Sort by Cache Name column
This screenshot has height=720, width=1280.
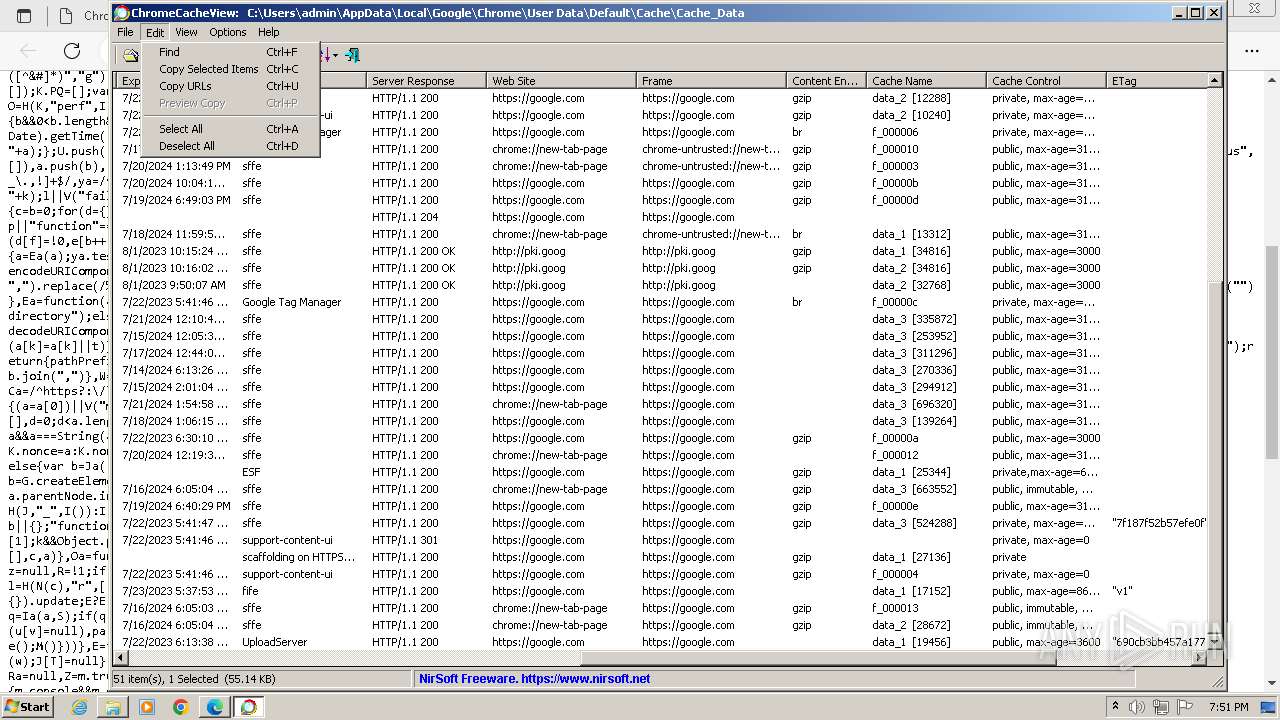pos(926,81)
